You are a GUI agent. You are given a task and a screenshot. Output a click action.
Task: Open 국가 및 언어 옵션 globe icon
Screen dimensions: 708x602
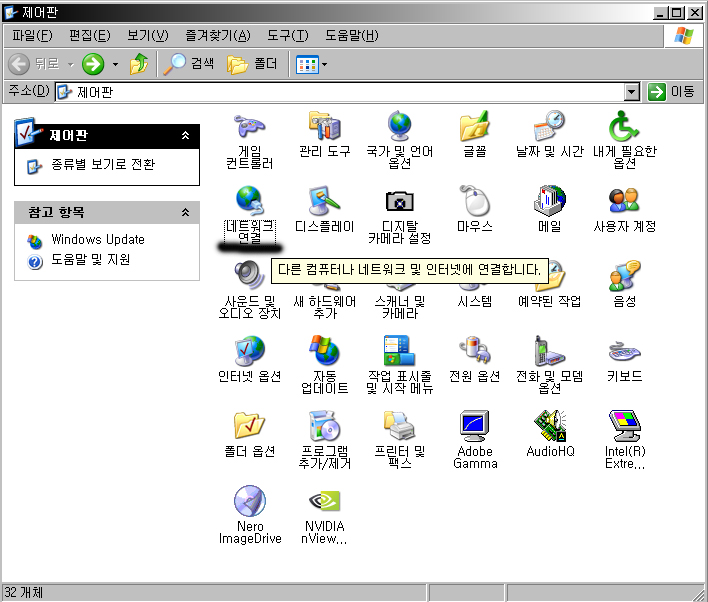[400, 126]
